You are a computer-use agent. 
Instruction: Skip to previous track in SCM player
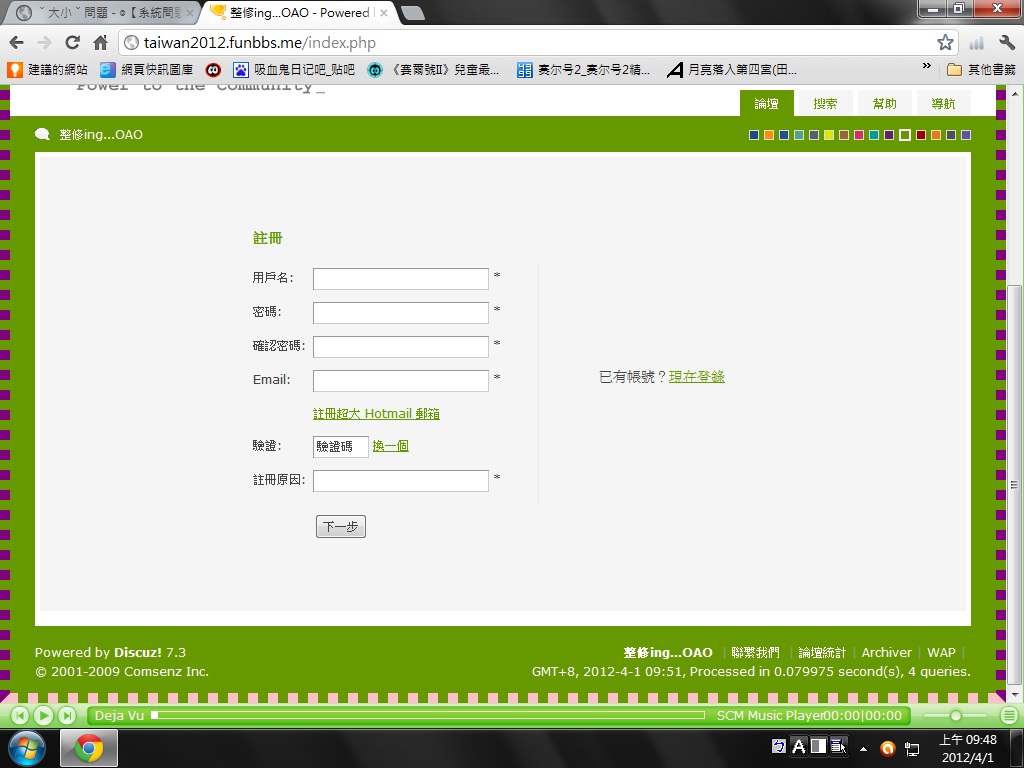click(20, 715)
